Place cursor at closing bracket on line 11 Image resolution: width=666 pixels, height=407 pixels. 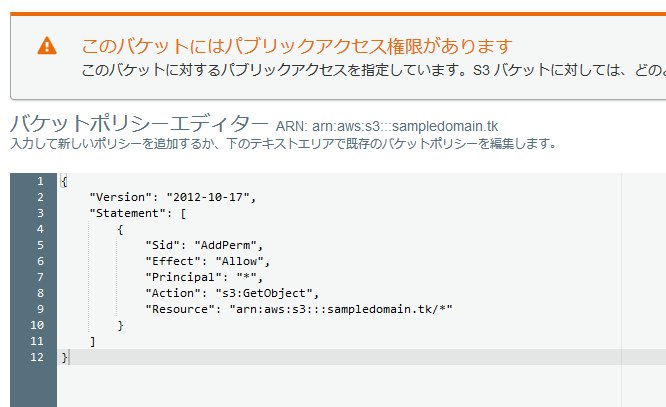pos(92,341)
